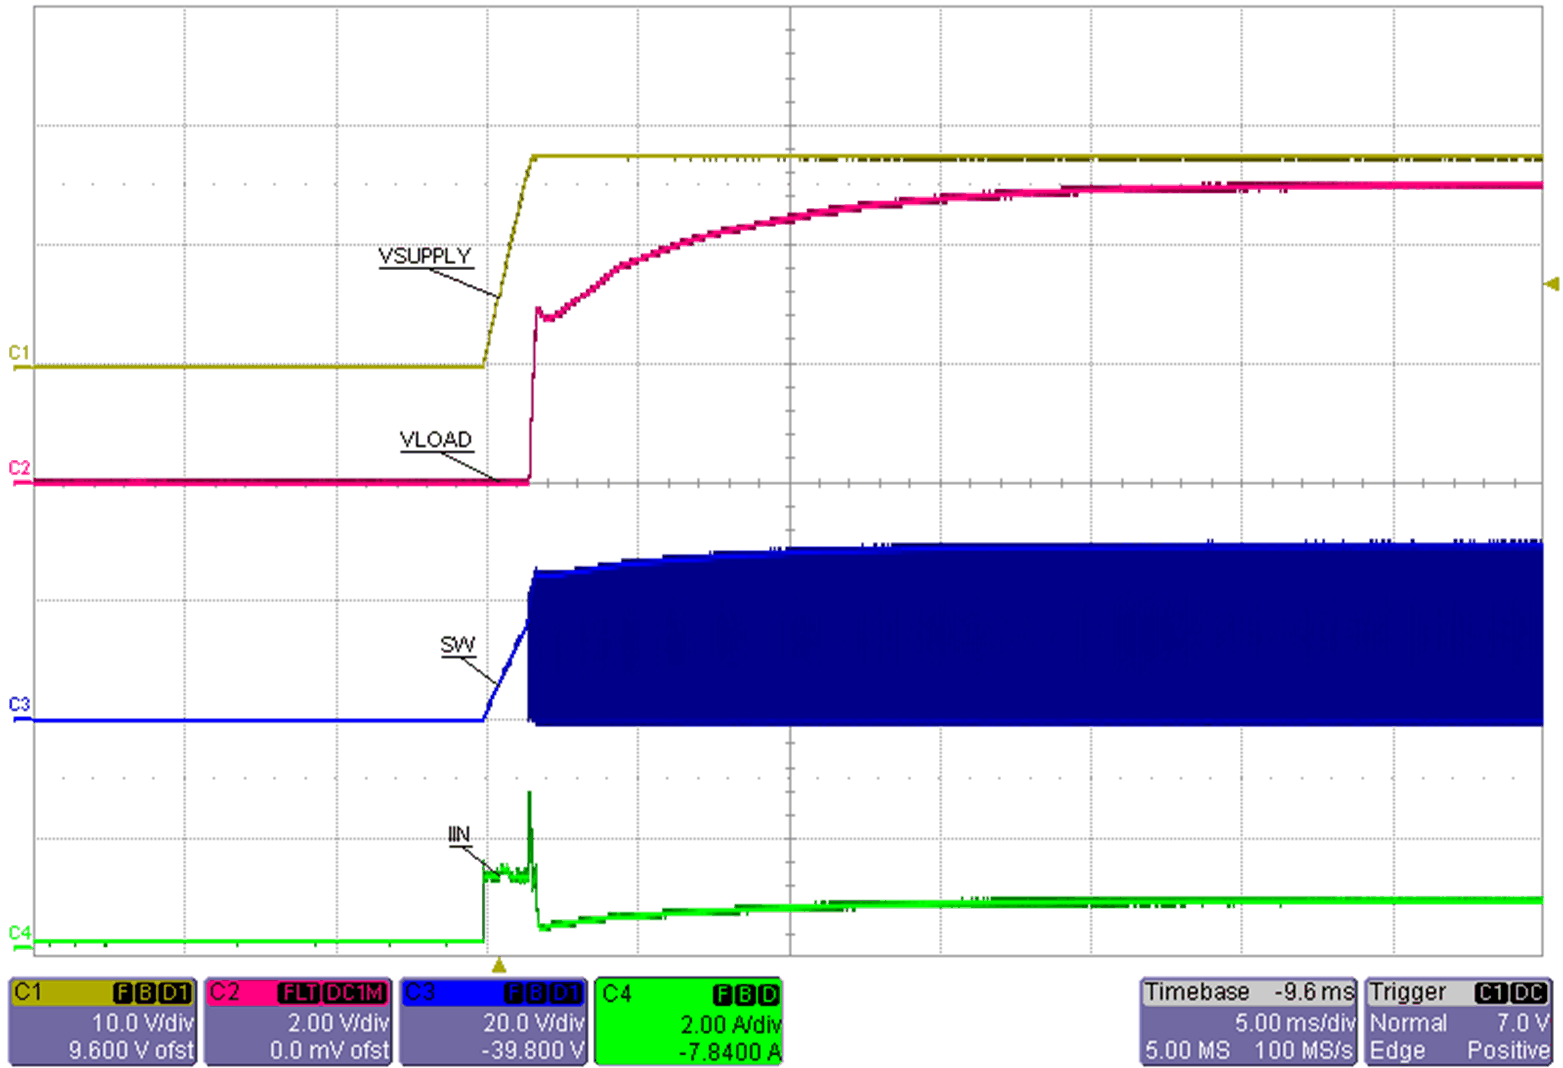Viewport: 1563px width, 1068px height.
Task: Select the blue C3 channel descriptor
Action: 493,1021
